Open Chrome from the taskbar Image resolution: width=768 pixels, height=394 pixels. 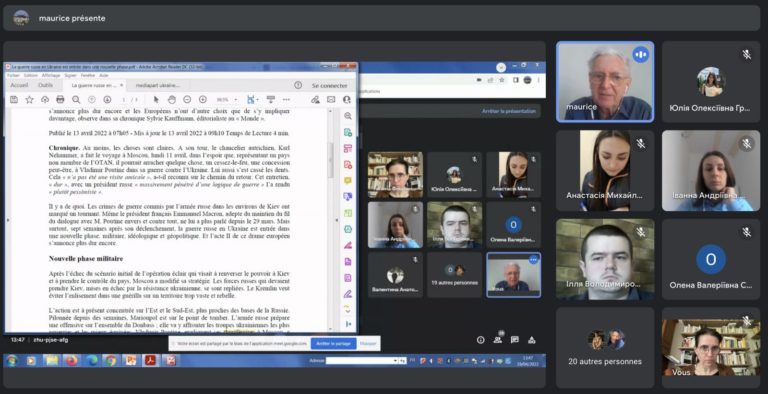pyautogui.click(x=111, y=361)
